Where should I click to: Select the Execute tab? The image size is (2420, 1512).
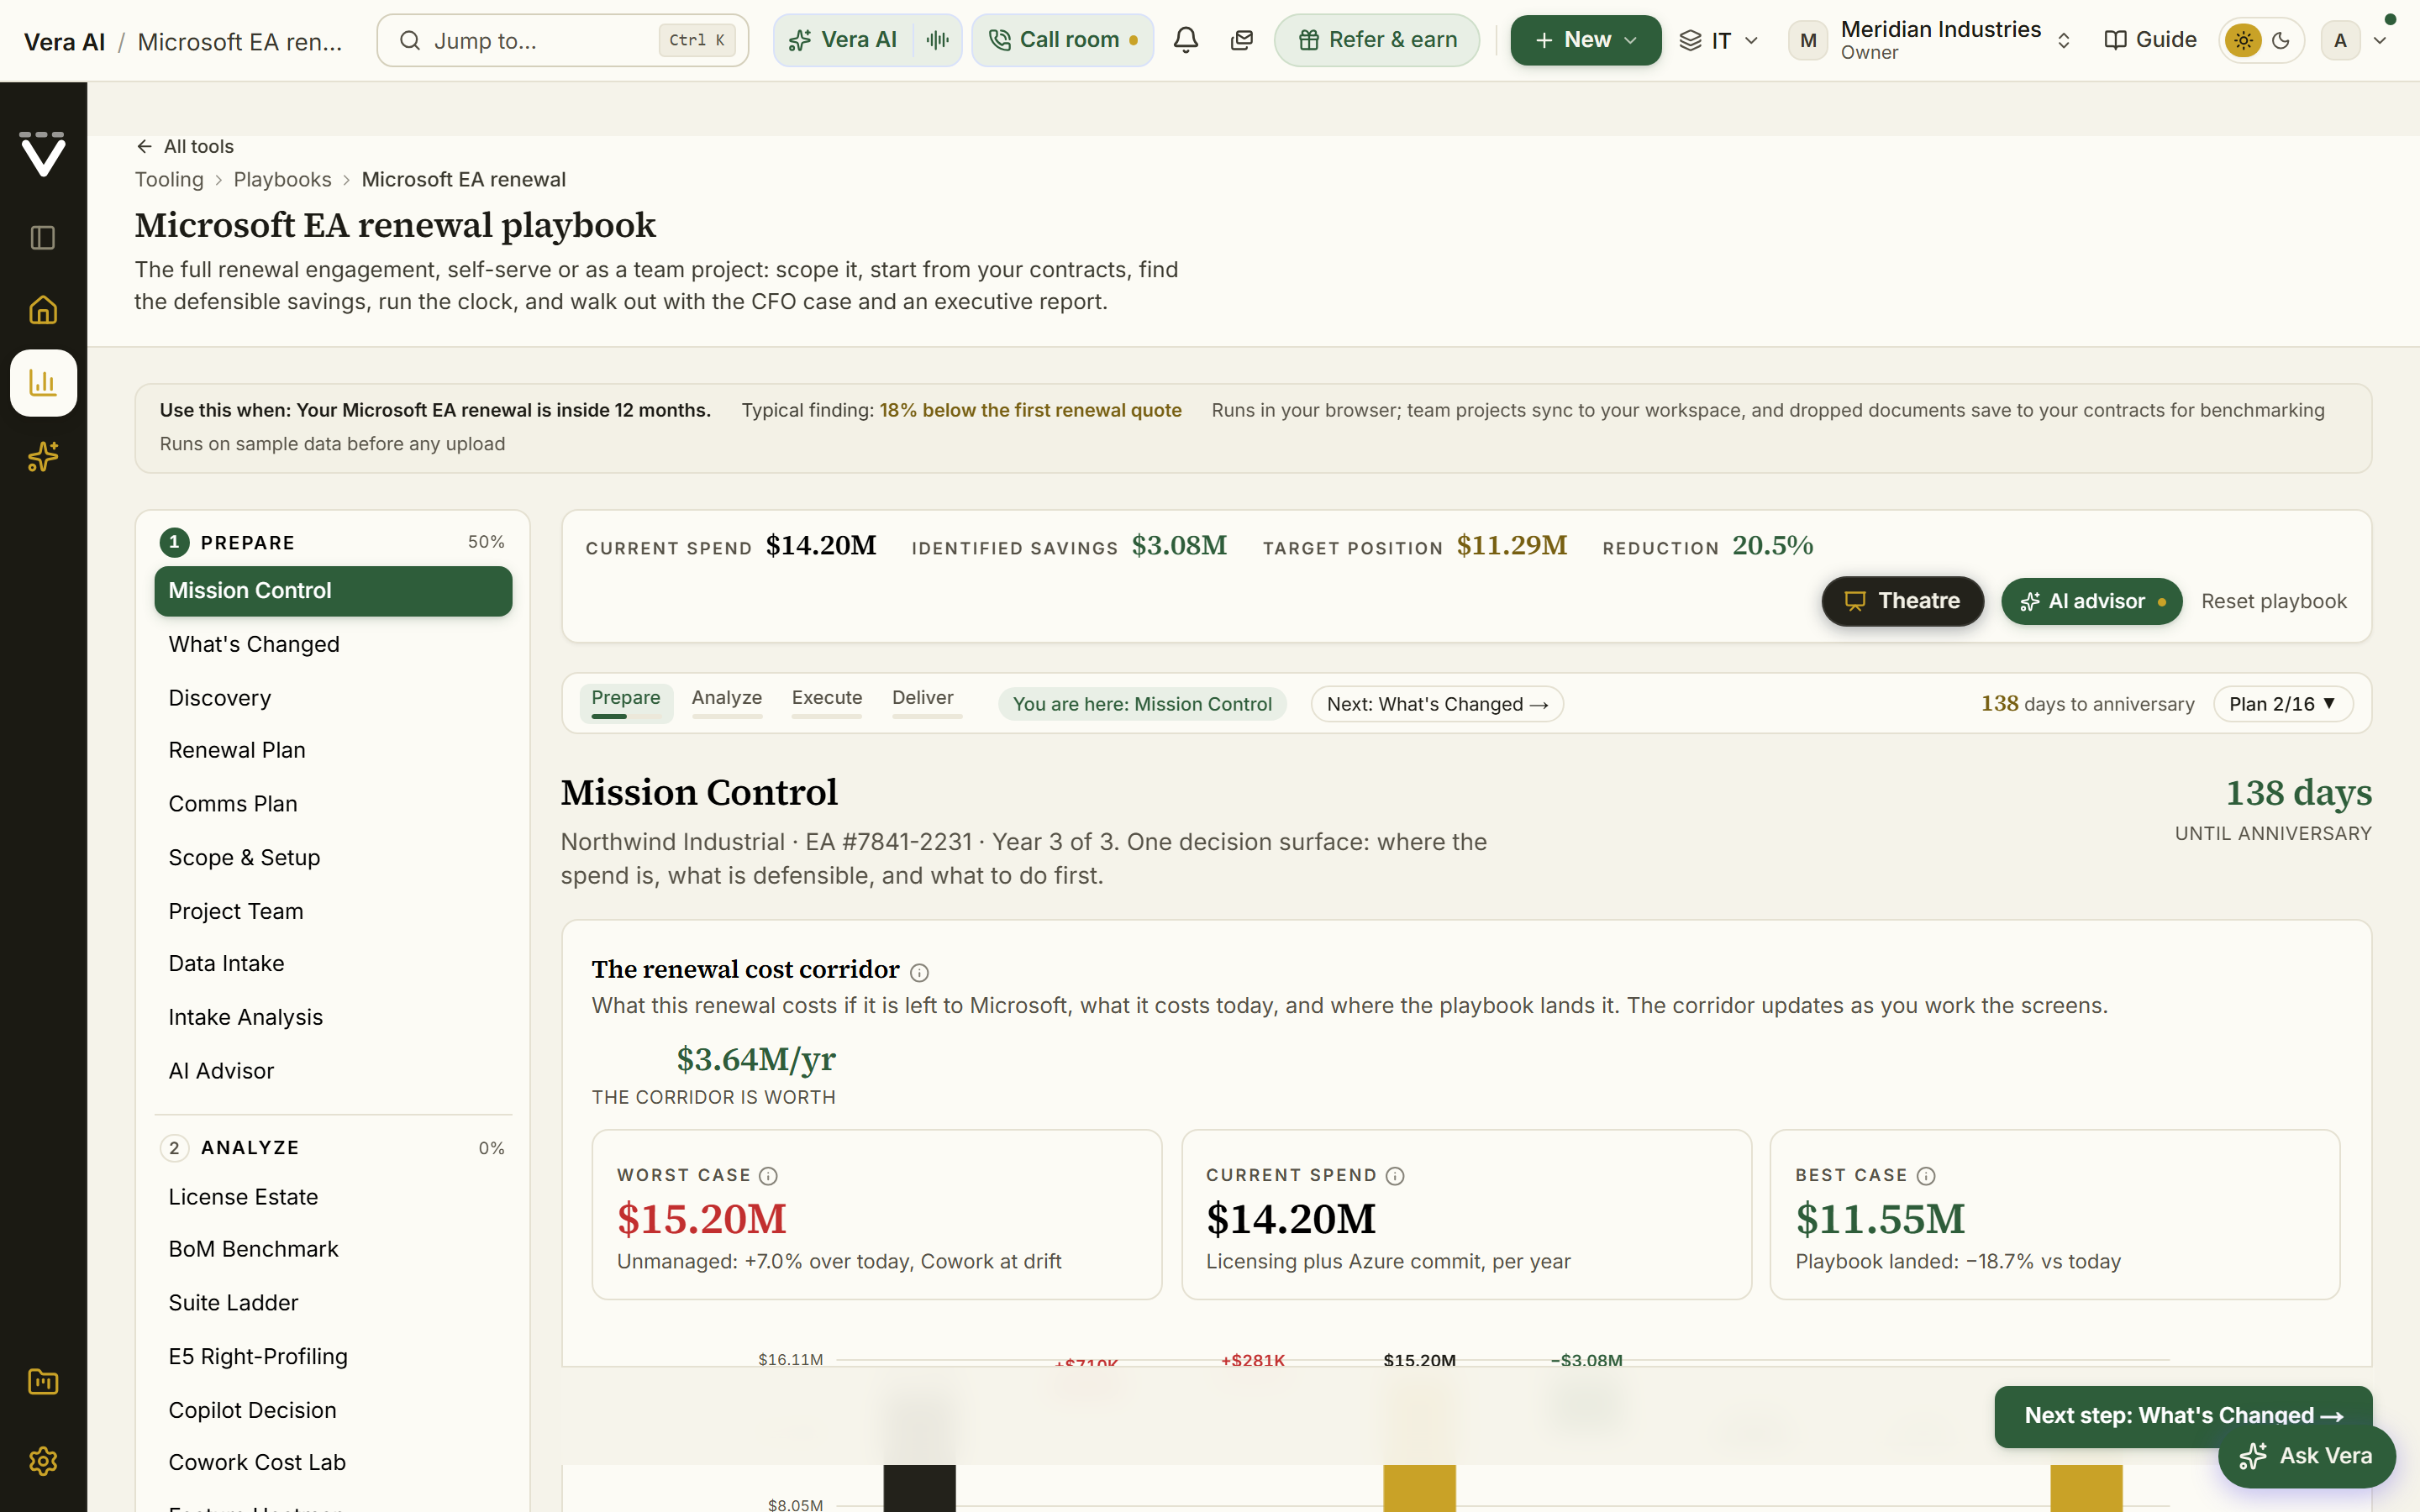pos(827,701)
